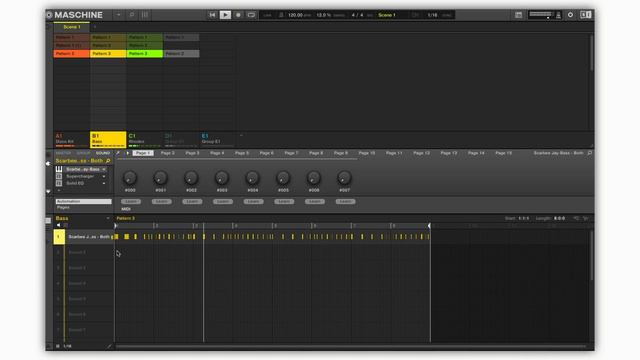The height and width of the screenshot is (360, 640).
Task: Open the 1/16 sync grid value
Action: pos(432,15)
